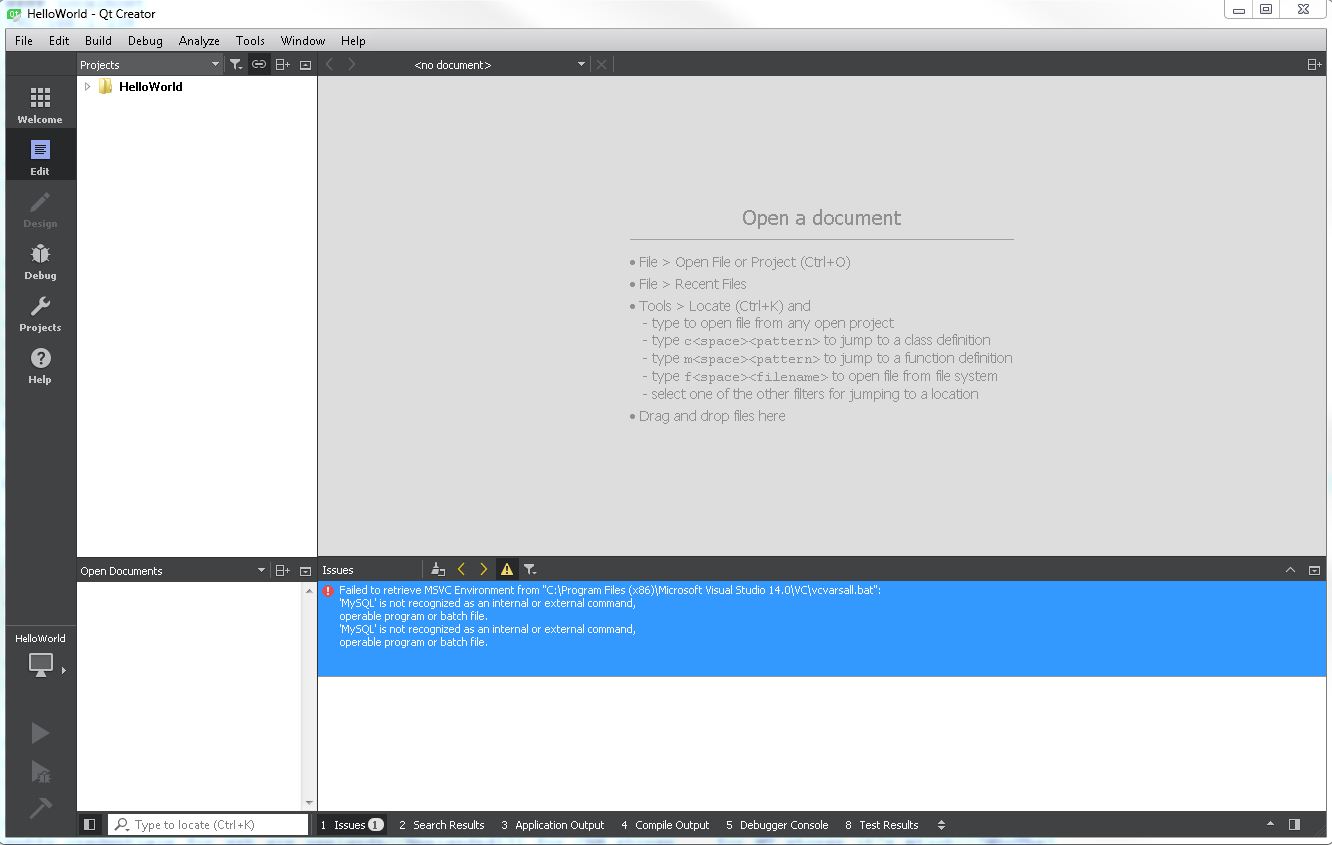
Task: Open the File menu
Action: point(24,41)
